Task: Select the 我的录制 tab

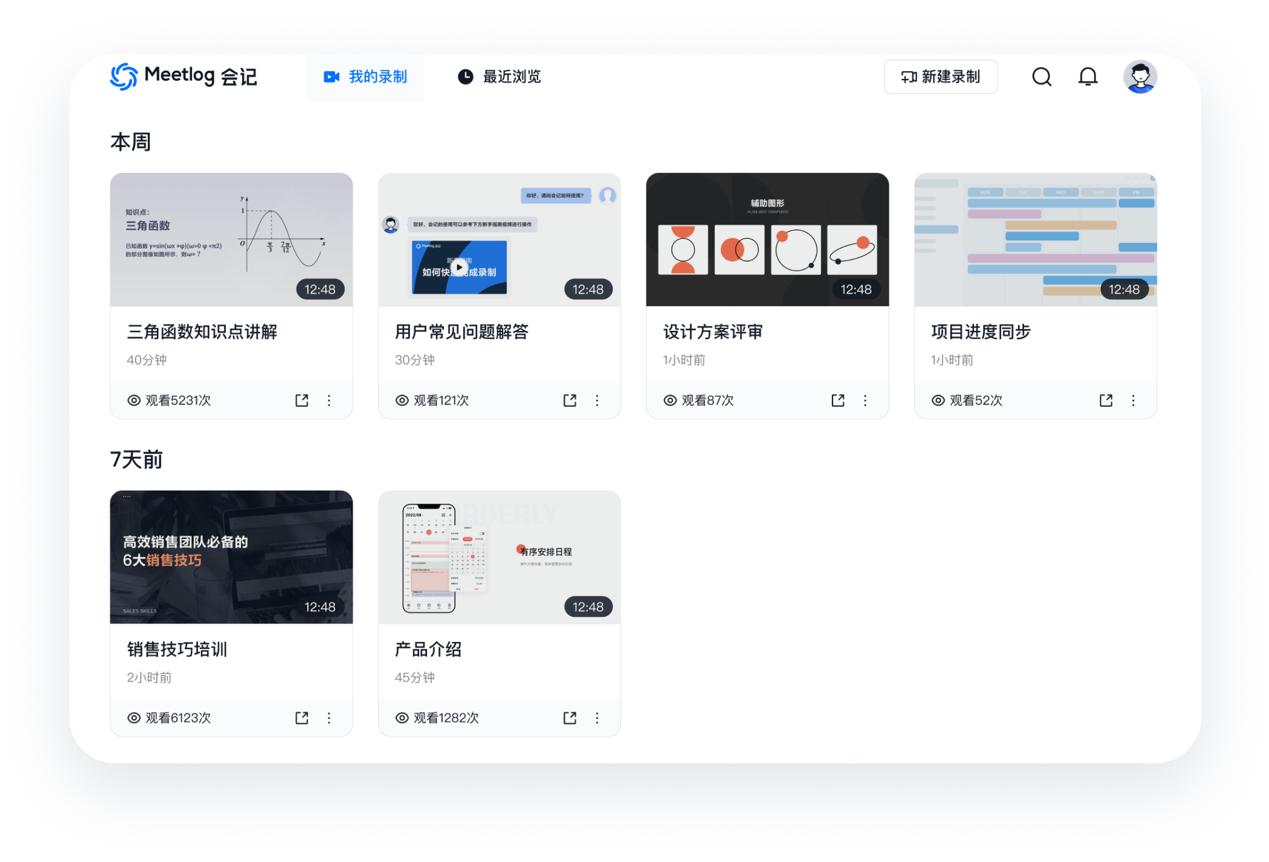Action: (366, 76)
